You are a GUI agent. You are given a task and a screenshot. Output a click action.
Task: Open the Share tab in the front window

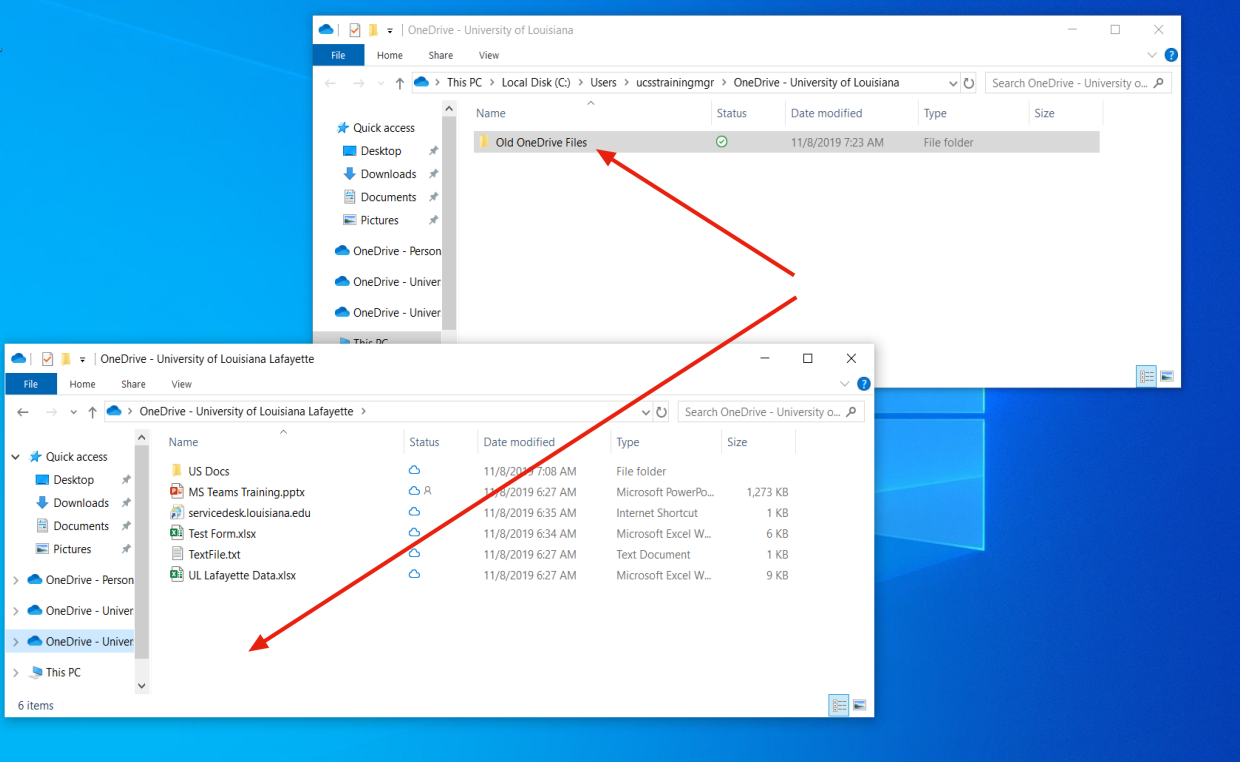[x=133, y=384]
